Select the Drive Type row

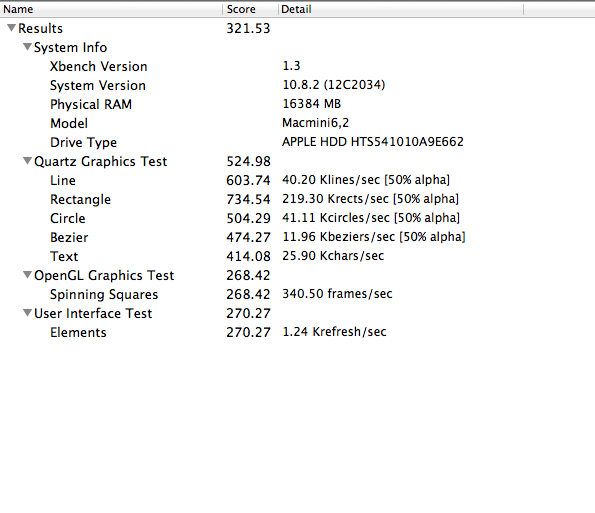click(x=298, y=142)
